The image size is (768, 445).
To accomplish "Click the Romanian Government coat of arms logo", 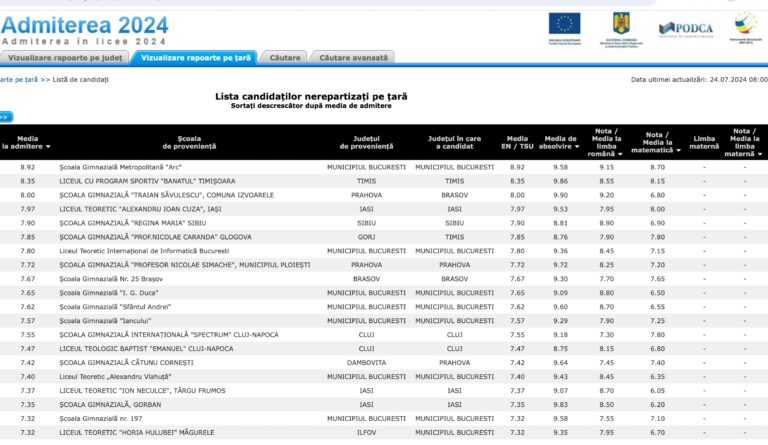I will (x=621, y=24).
